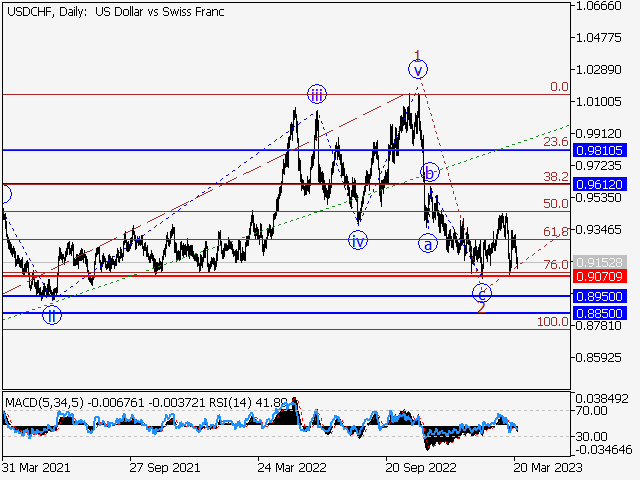The width and height of the screenshot is (640, 480).
Task: Click the 1.01005 price axis value
Action: (x=598, y=101)
